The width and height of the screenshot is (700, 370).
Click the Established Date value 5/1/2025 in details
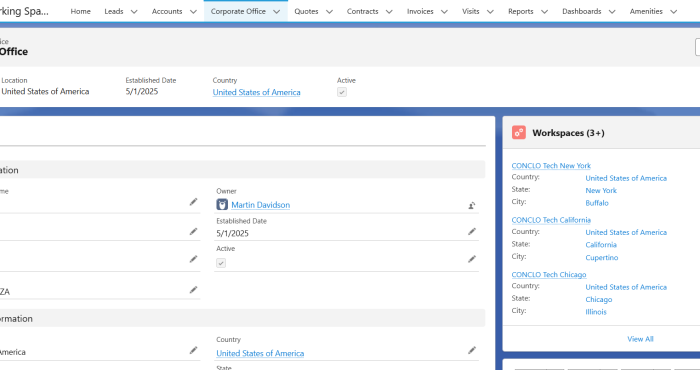232,233
